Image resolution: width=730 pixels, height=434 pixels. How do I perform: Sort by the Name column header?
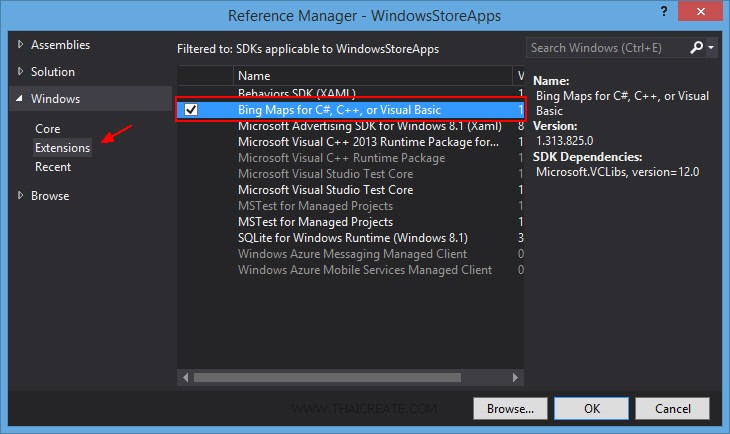372,75
